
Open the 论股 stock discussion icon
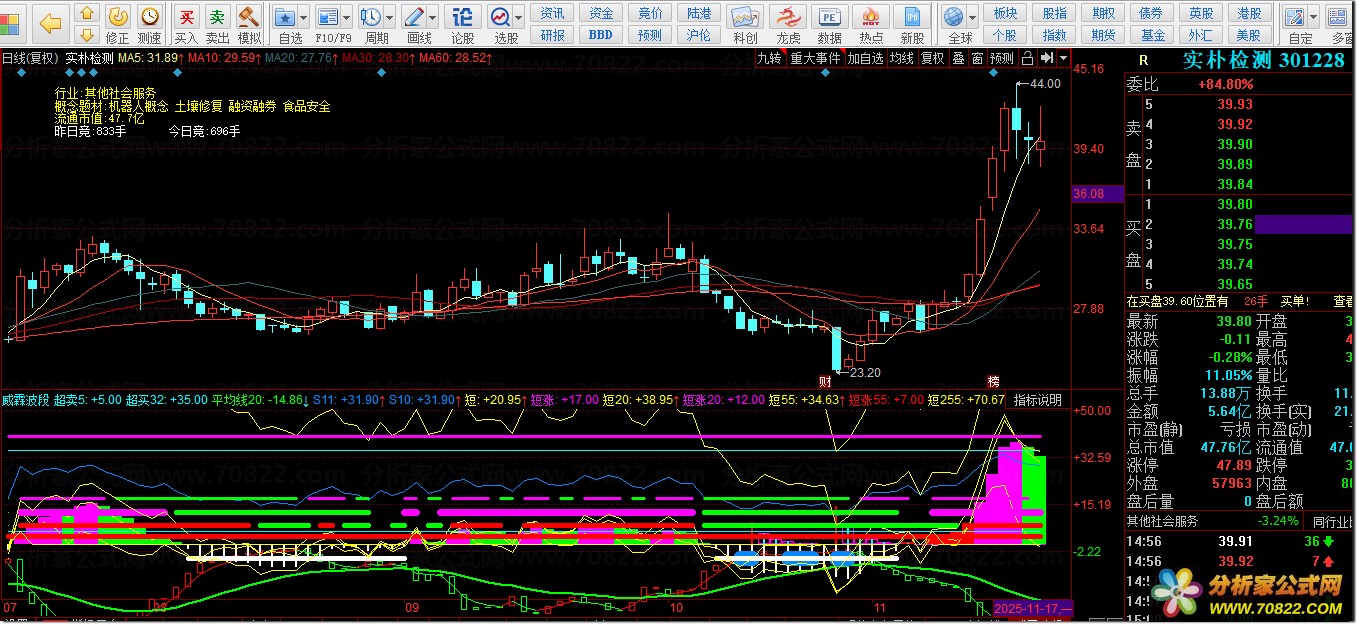462,24
